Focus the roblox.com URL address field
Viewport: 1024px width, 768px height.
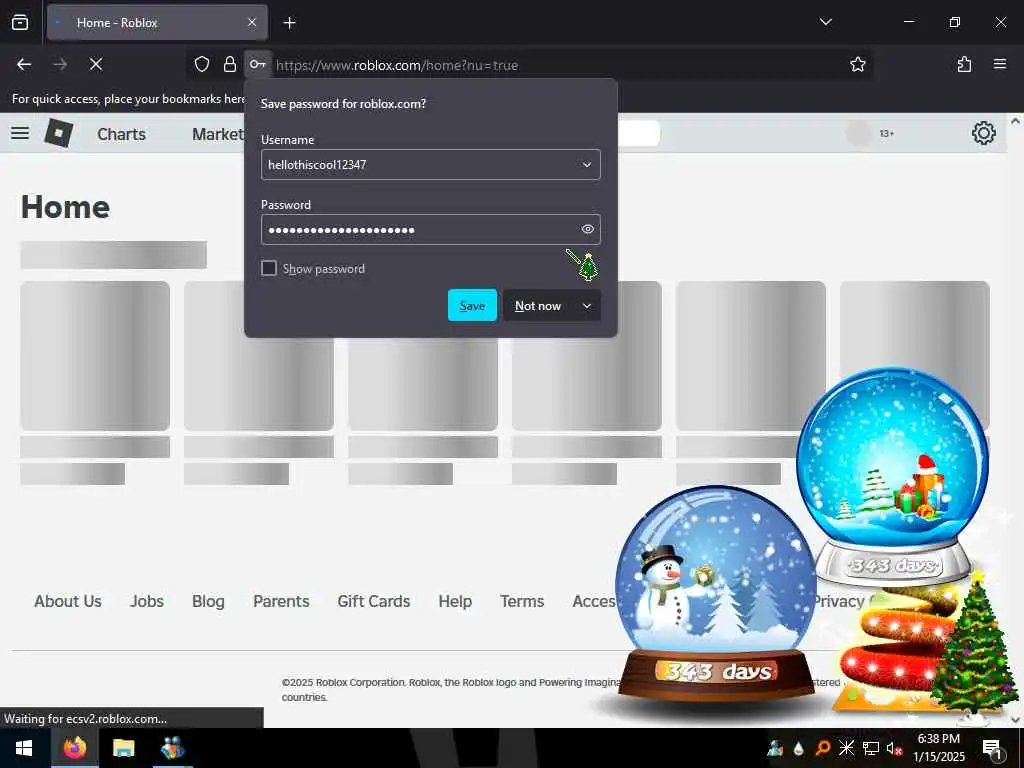click(x=396, y=65)
